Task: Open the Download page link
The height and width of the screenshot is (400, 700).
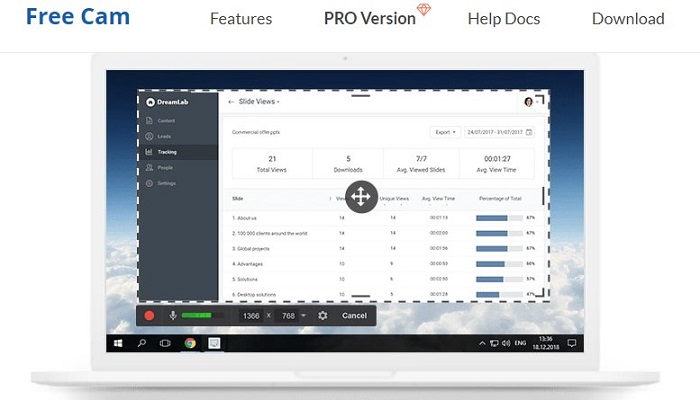Action: (628, 19)
